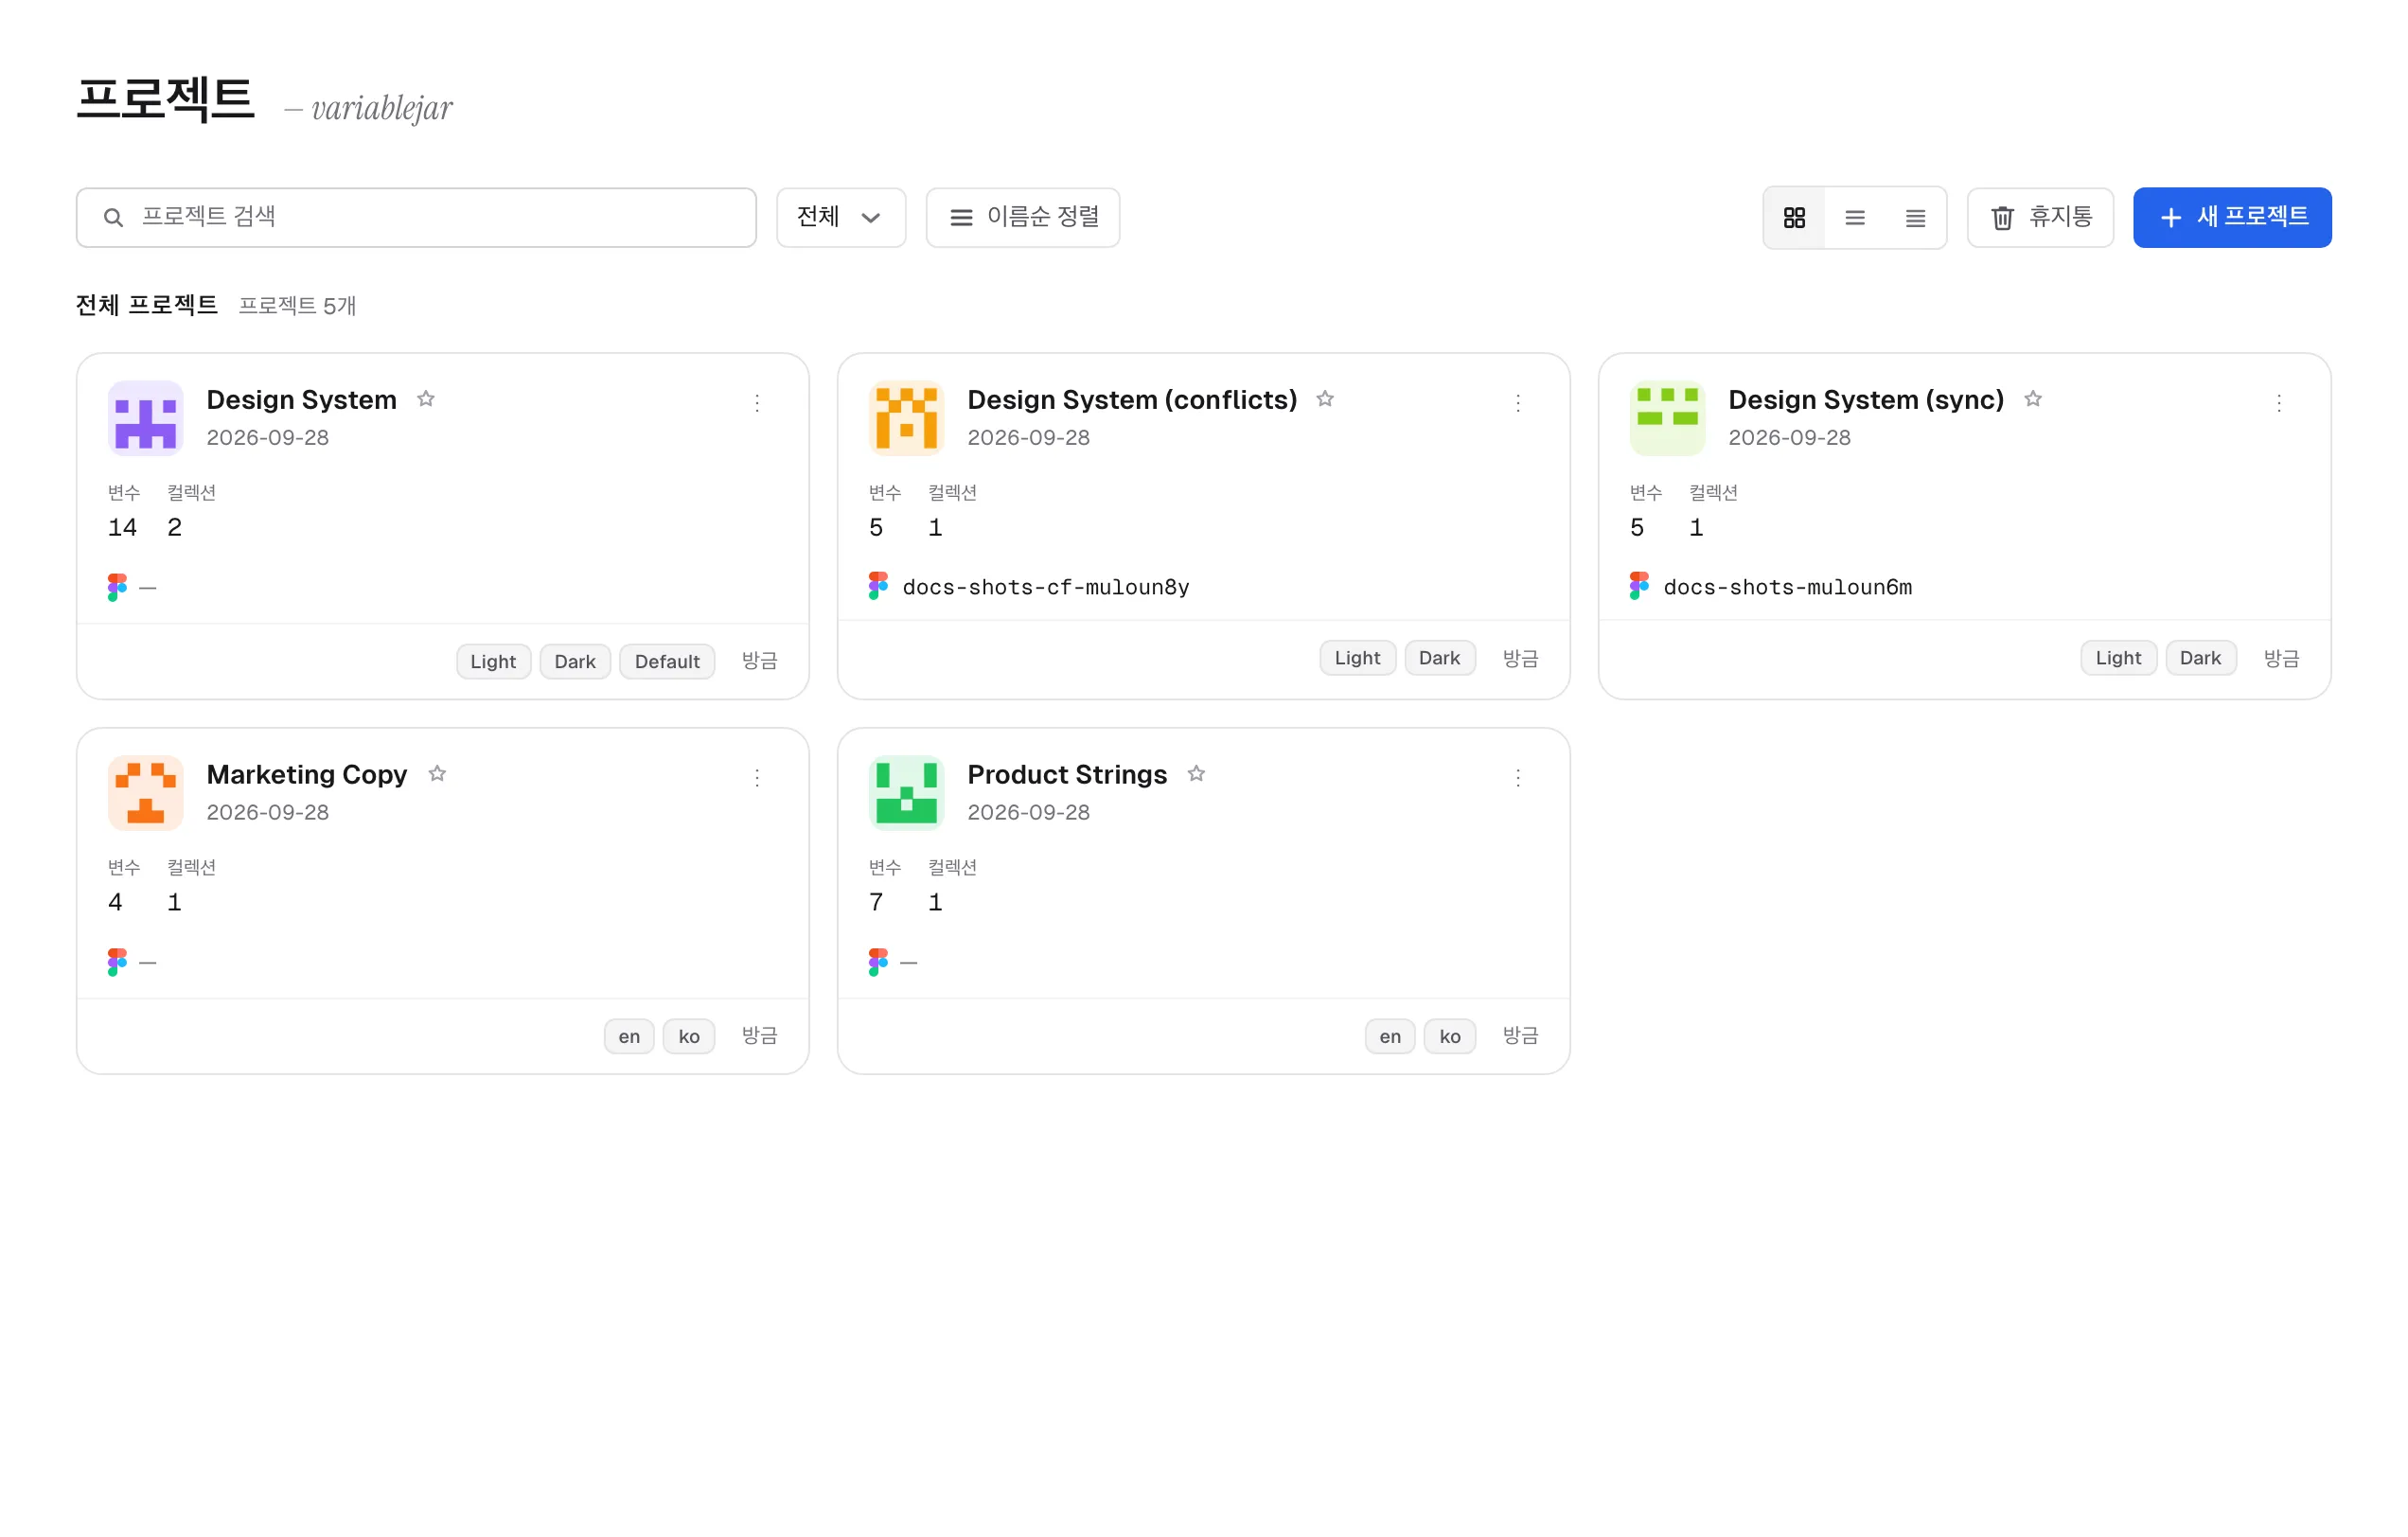Star the Design System project
Viewport: 2408px width, 1537px height.
[426, 399]
